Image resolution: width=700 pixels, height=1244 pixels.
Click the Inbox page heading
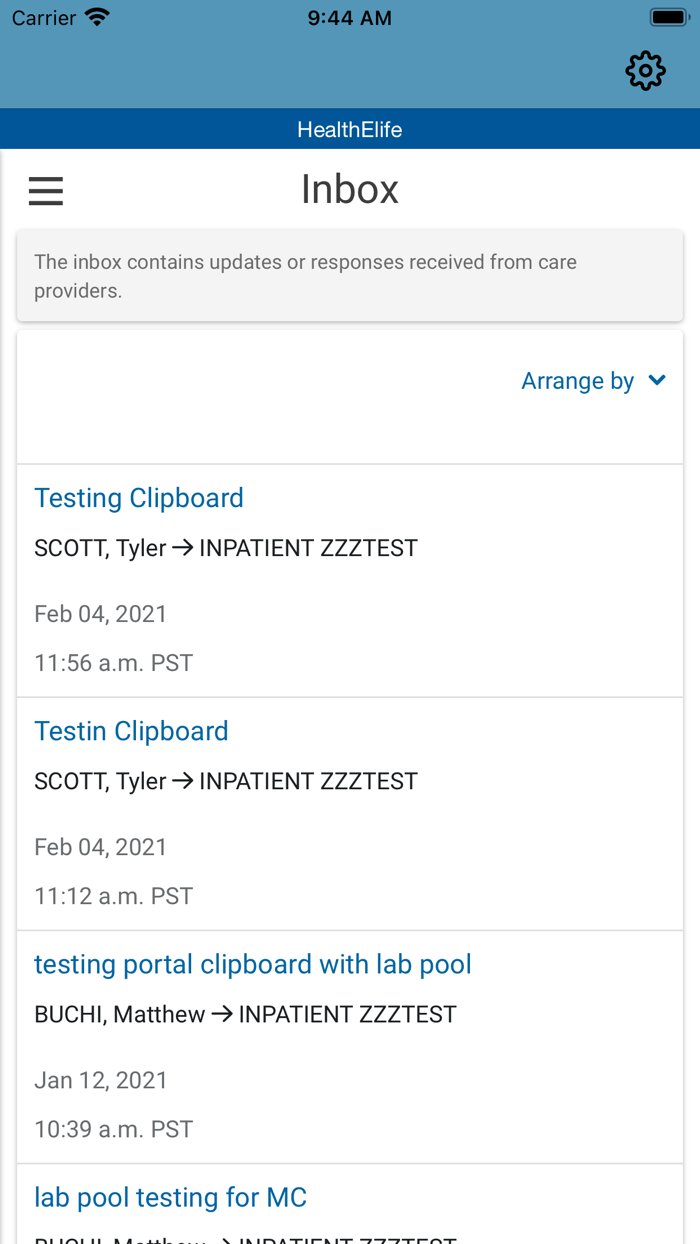pyautogui.click(x=350, y=189)
